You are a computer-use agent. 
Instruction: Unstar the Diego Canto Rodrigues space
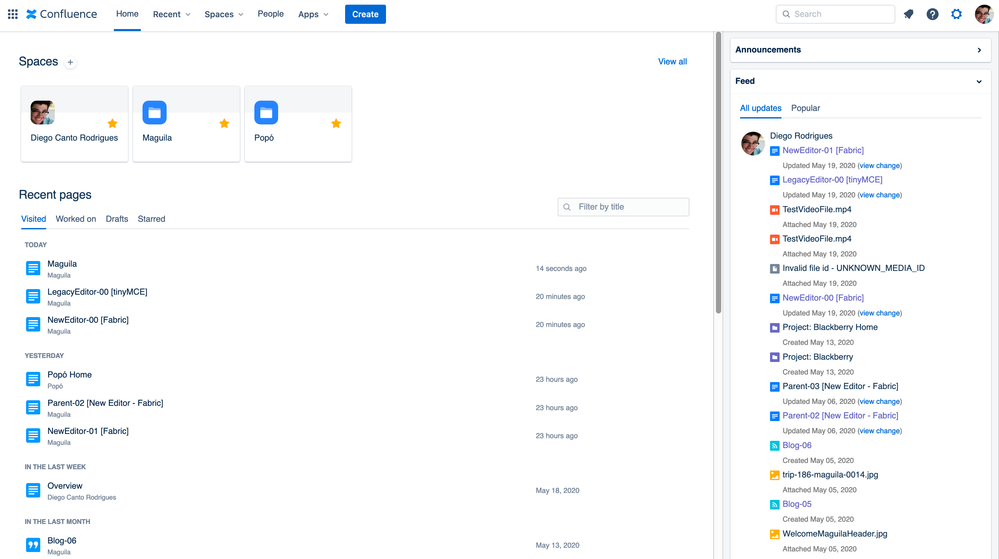tap(112, 123)
